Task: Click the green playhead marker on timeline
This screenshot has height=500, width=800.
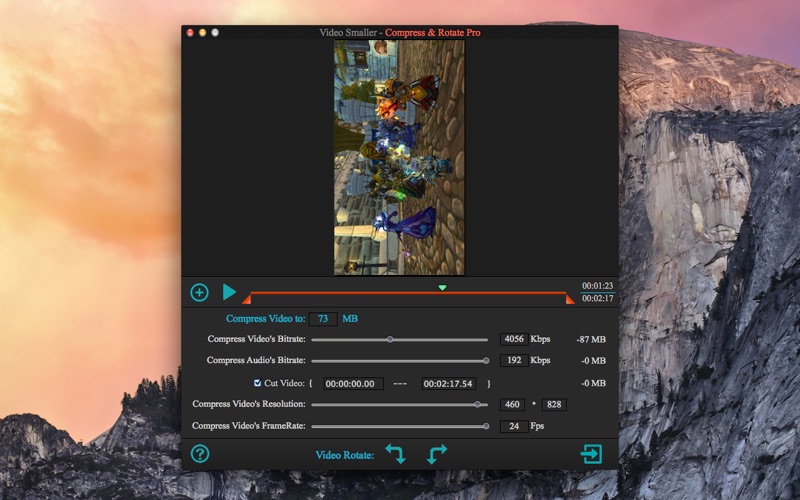Action: point(442,288)
